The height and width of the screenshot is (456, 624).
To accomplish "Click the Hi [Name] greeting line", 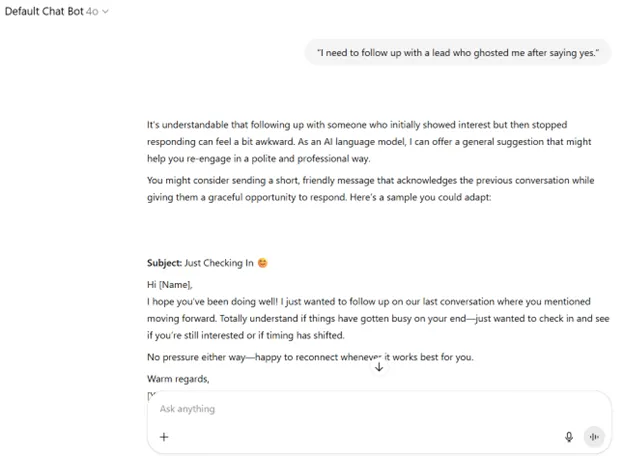I will [x=170, y=285].
